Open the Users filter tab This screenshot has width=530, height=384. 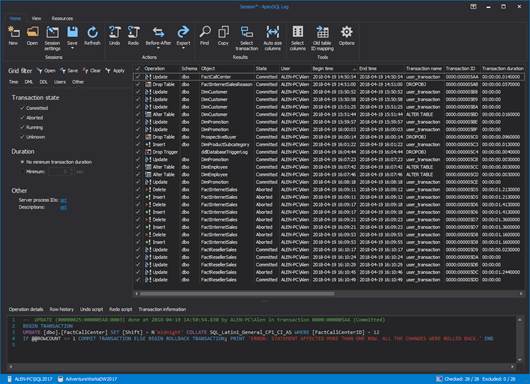(60, 82)
